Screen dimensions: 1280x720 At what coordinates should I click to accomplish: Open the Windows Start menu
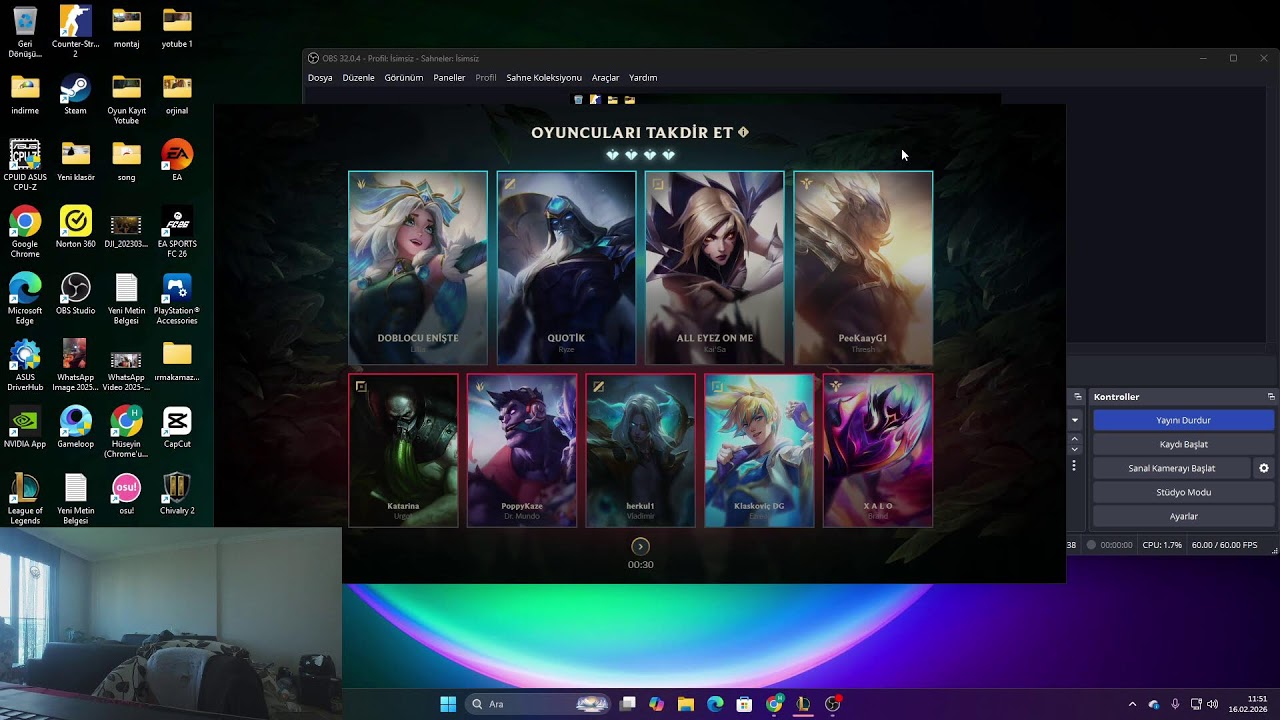pos(448,704)
